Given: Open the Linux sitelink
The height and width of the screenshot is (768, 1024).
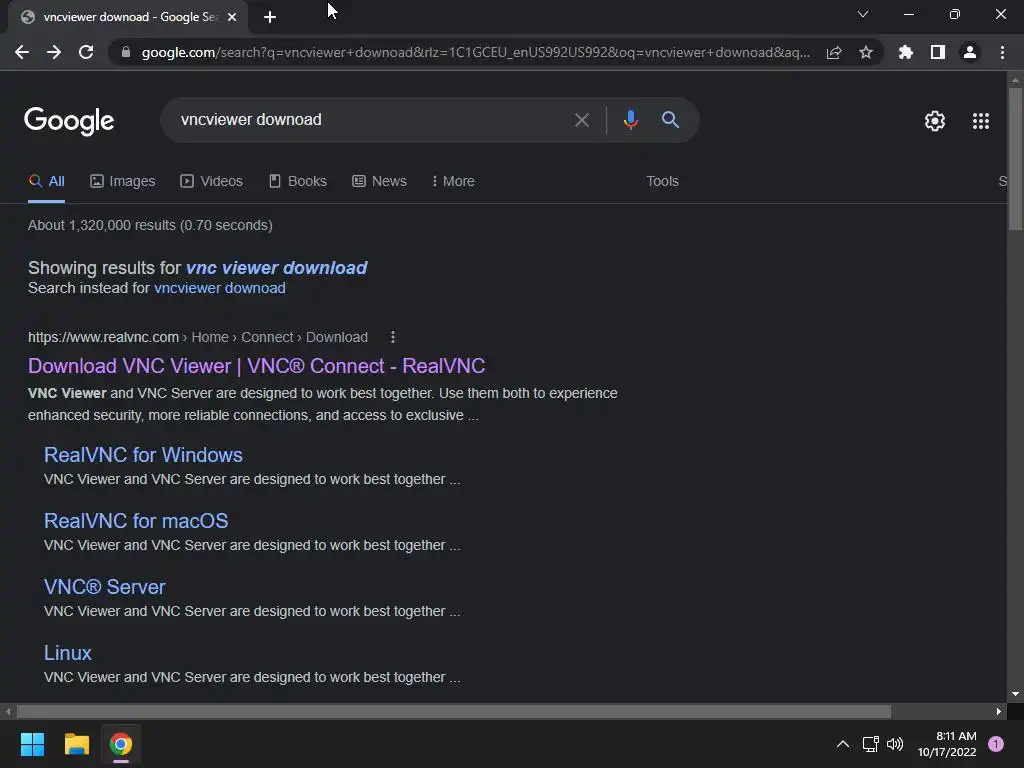Looking at the screenshot, I should coord(68,653).
